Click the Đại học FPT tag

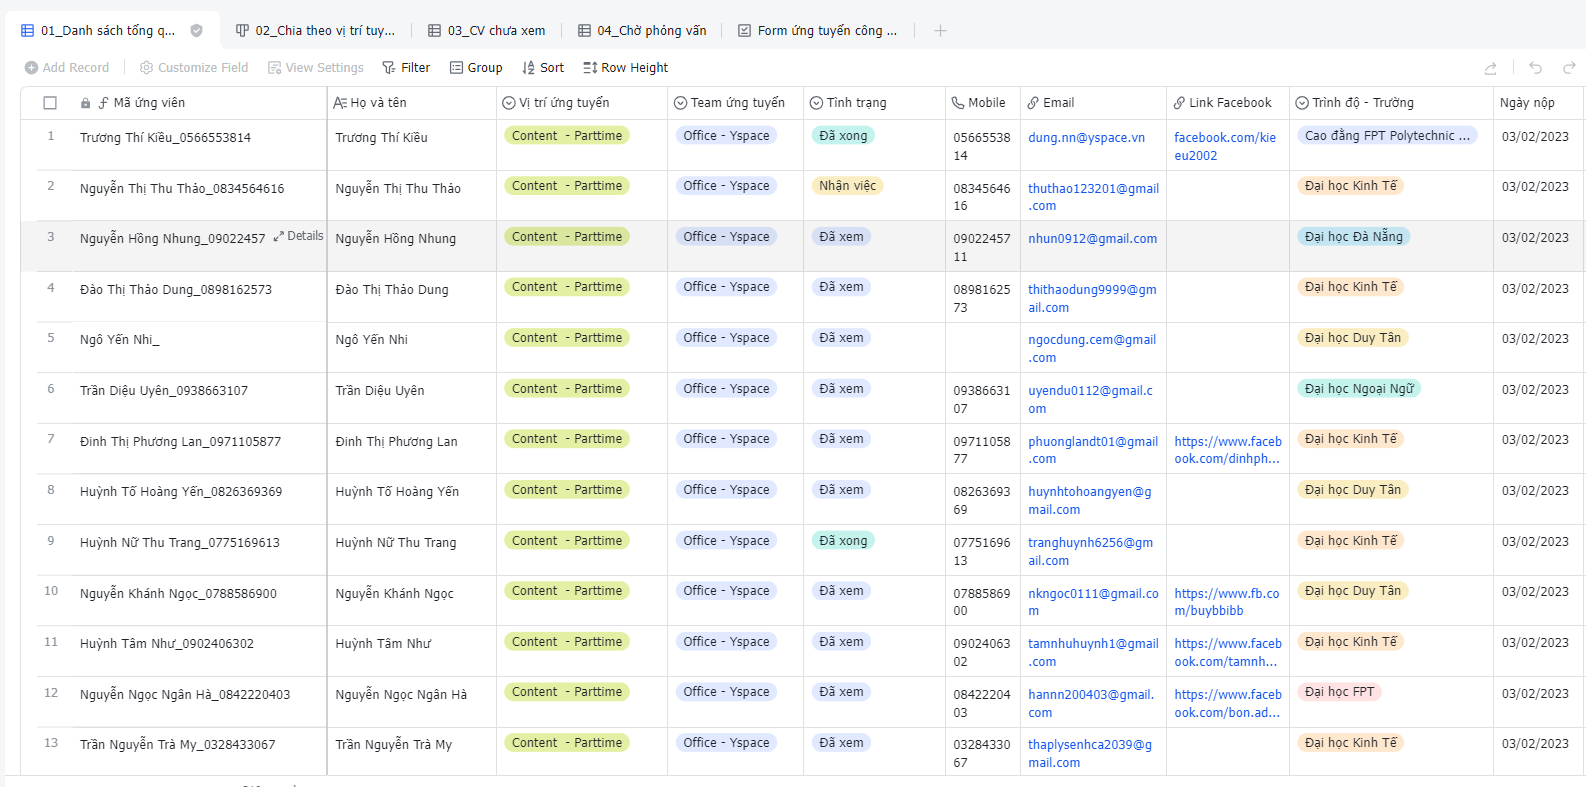(x=1339, y=692)
